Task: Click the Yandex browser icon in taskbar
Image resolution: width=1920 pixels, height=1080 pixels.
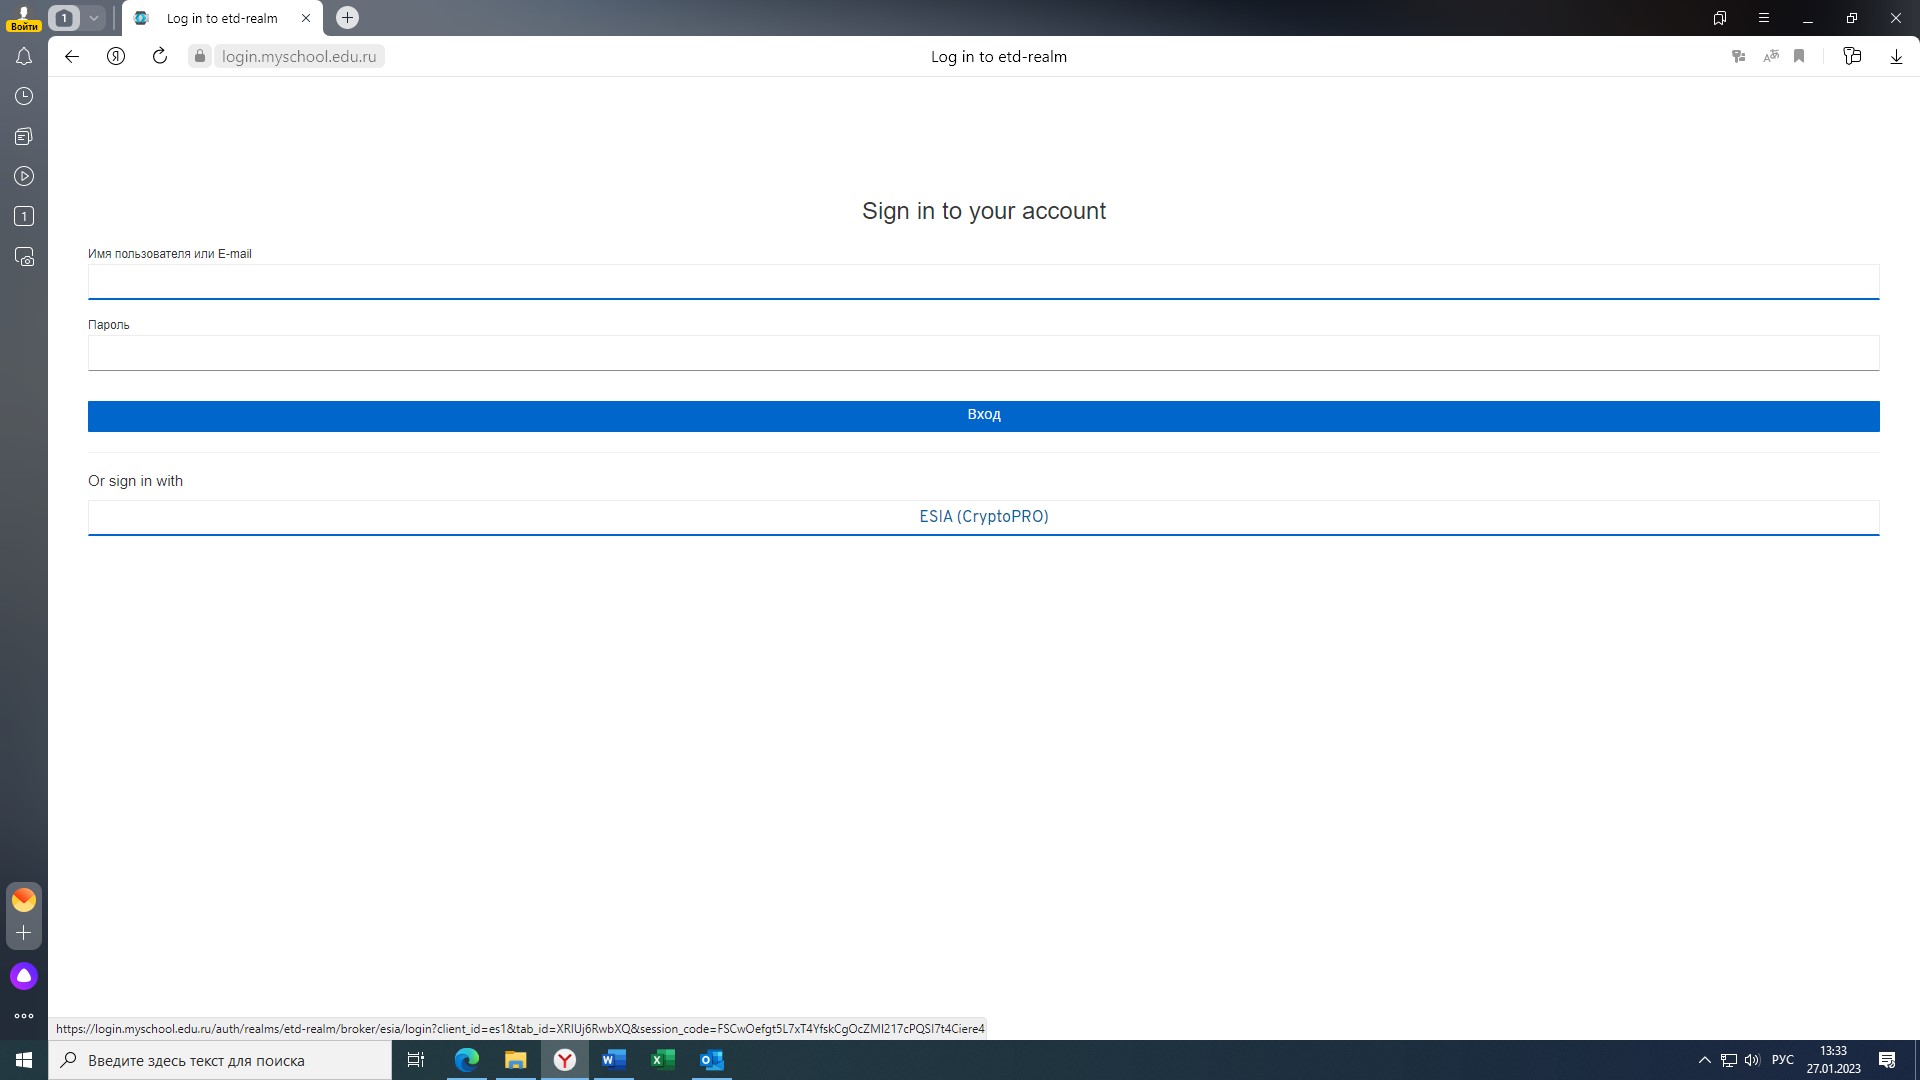Action: (564, 1060)
